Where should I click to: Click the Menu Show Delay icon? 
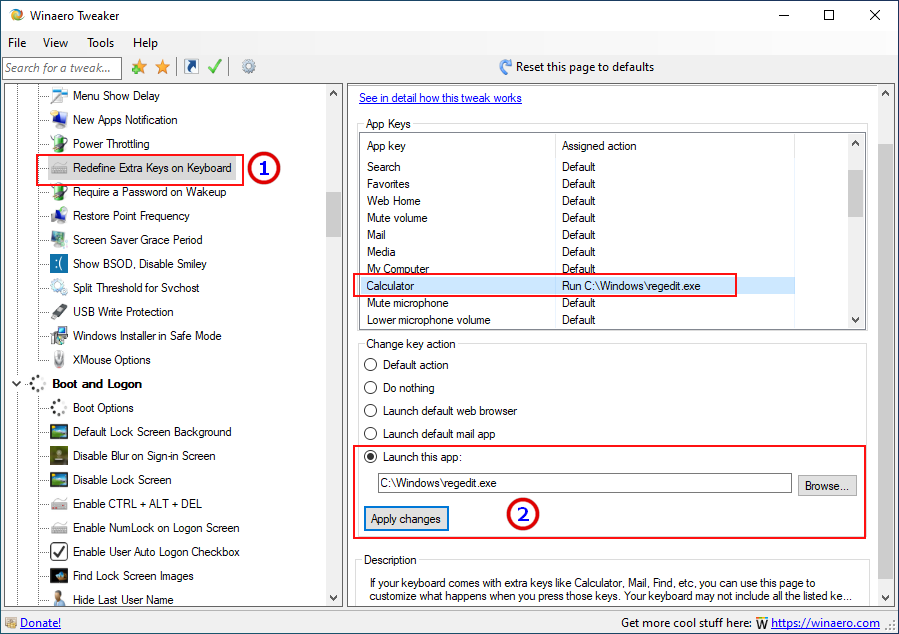(x=58, y=96)
